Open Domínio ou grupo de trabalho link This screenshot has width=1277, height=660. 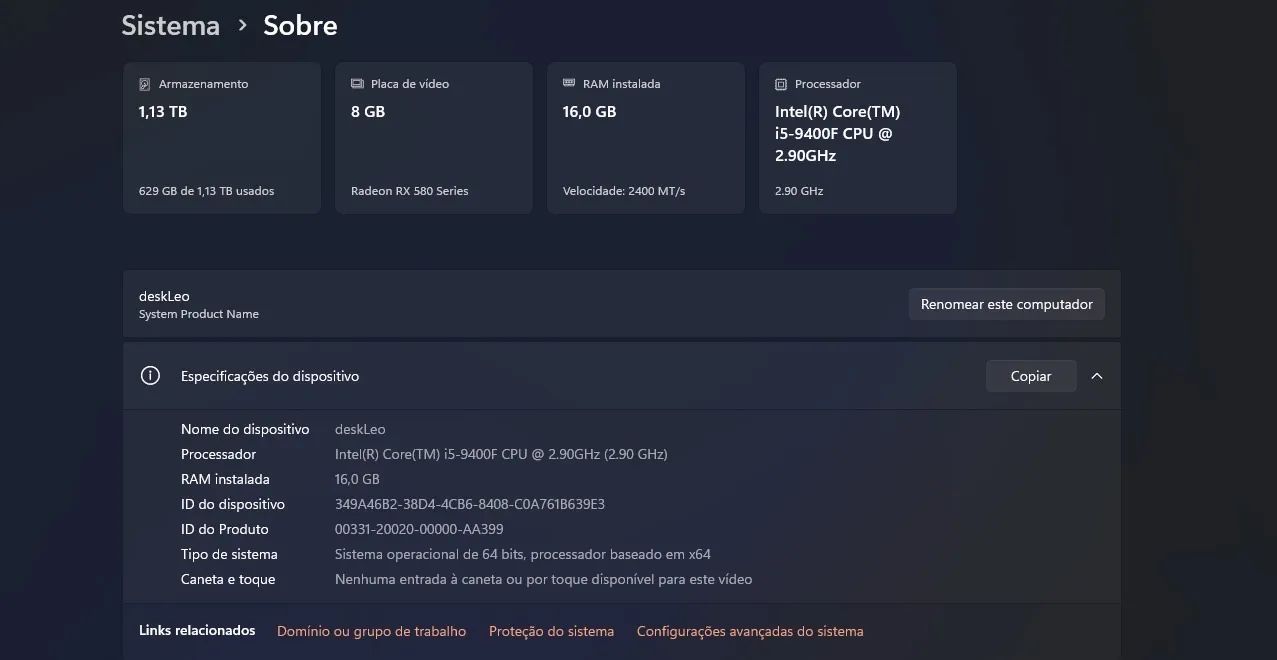pos(372,631)
